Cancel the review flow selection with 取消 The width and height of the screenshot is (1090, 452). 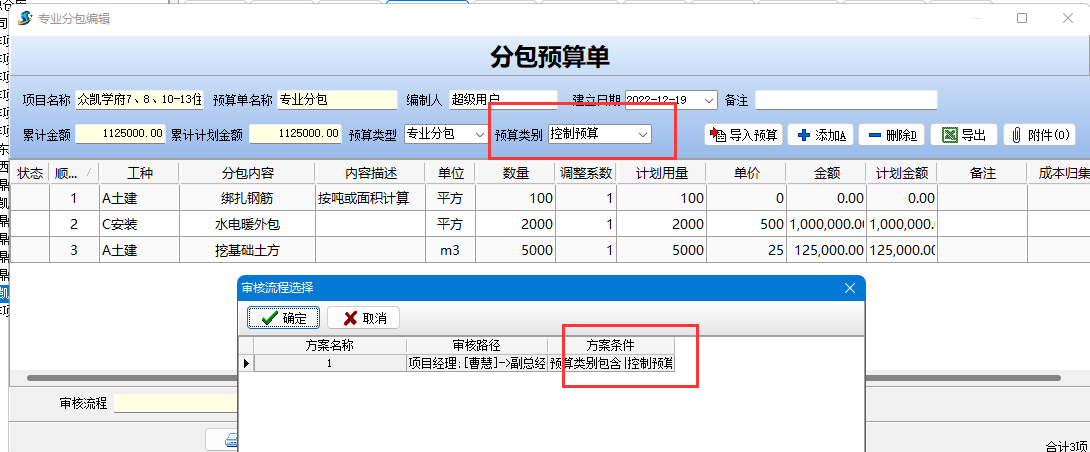click(x=364, y=318)
